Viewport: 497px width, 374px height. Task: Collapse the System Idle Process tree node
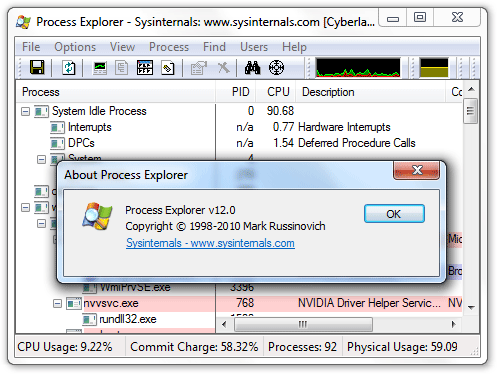pos(25,111)
